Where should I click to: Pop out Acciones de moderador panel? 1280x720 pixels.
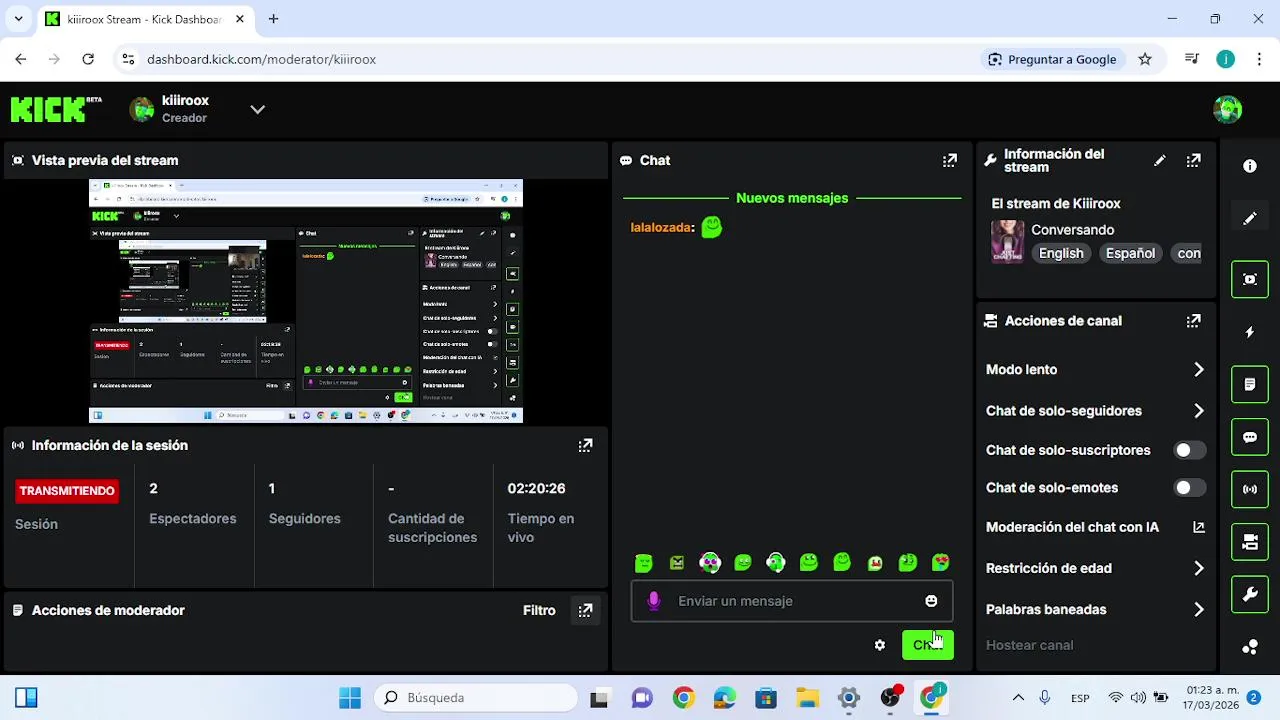tap(586, 610)
